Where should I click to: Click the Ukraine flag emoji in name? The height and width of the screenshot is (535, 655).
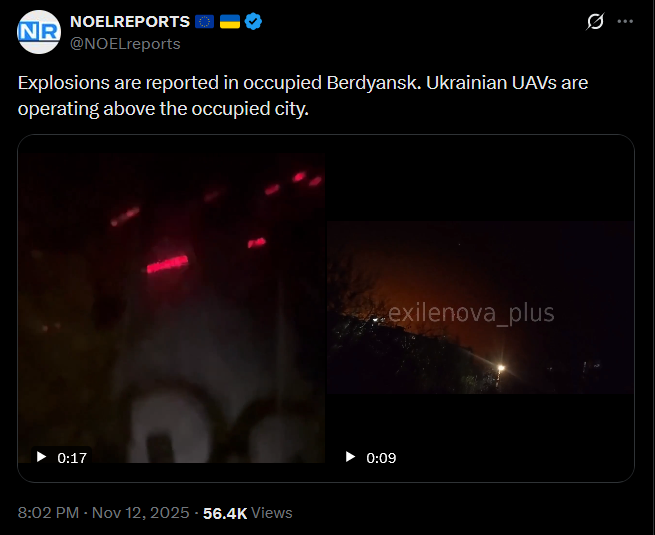pos(230,21)
